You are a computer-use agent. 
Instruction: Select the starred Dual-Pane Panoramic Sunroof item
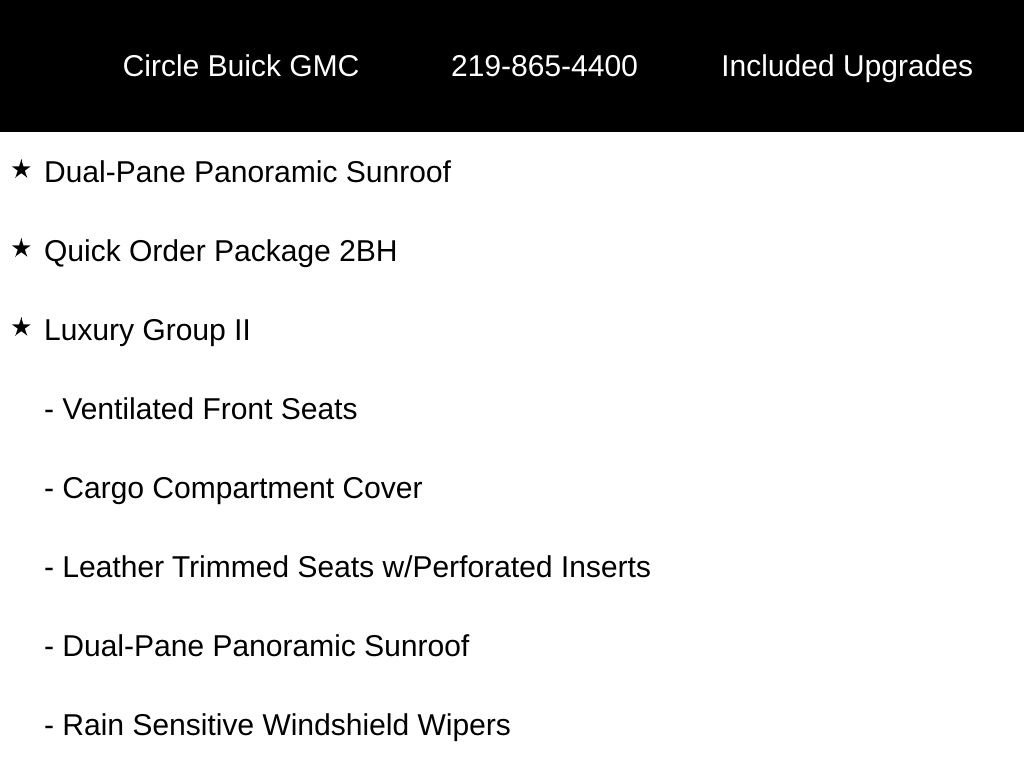(x=248, y=172)
